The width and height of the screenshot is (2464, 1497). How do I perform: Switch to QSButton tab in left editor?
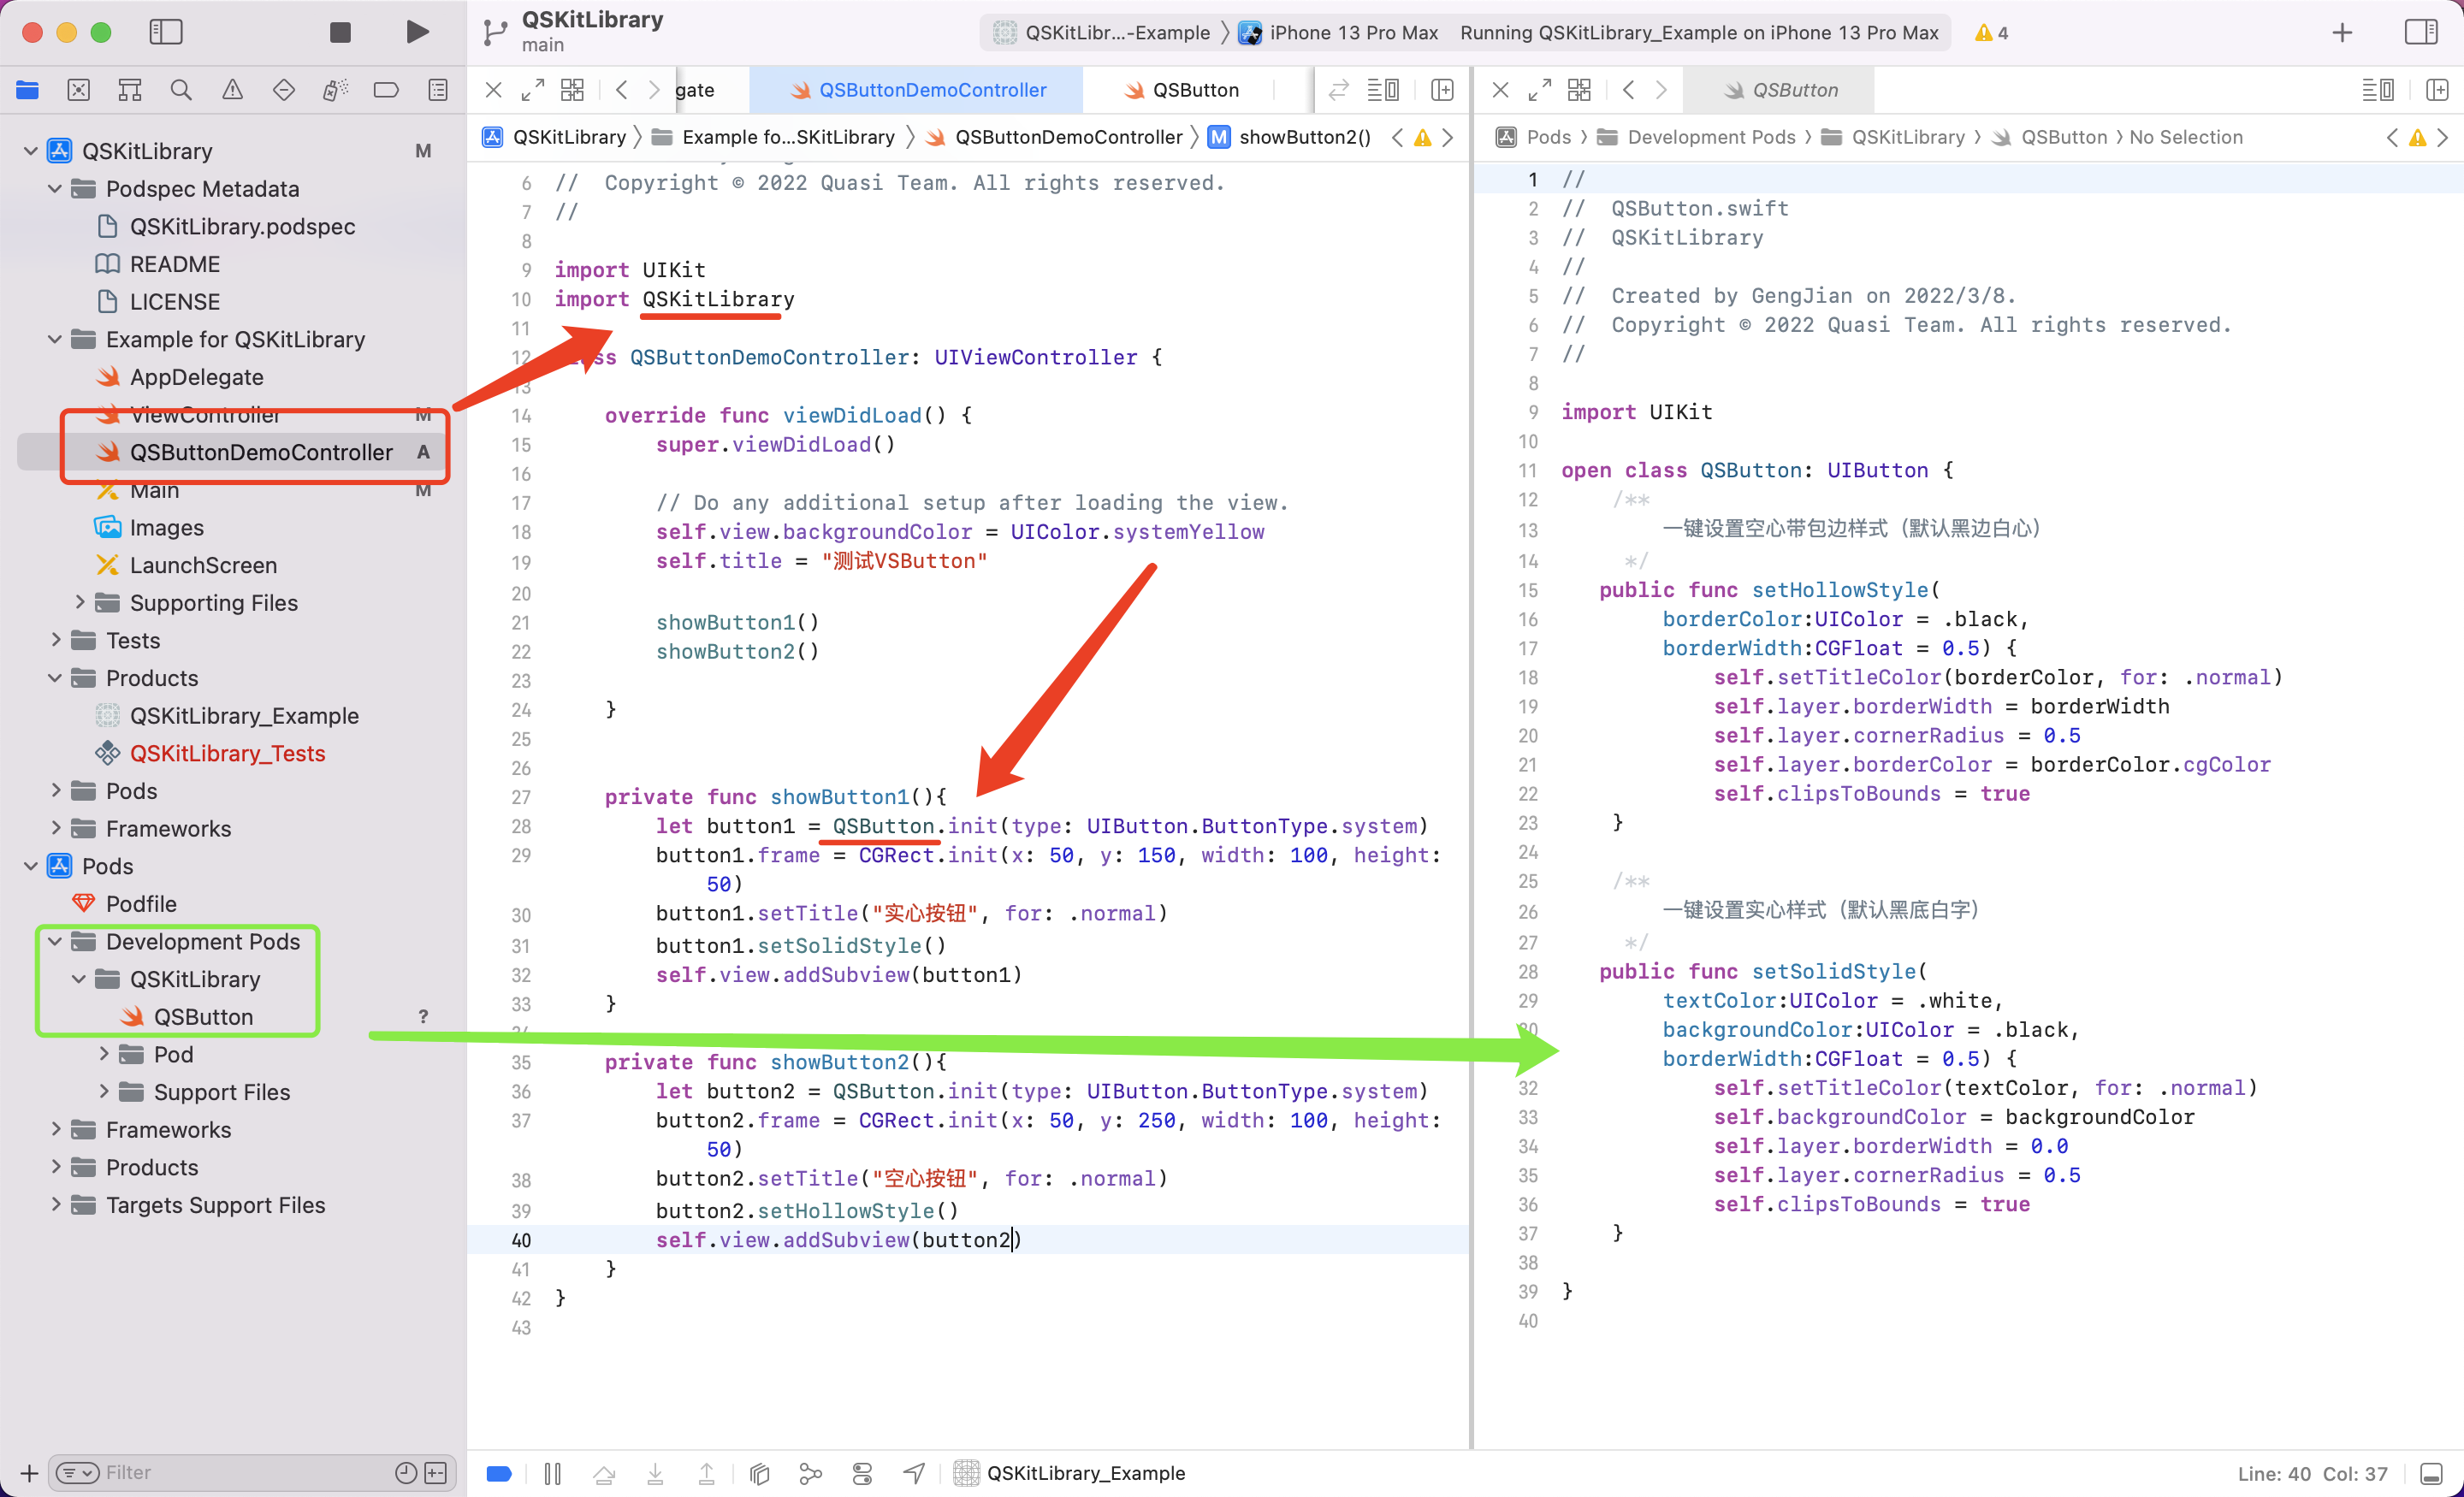1183,90
